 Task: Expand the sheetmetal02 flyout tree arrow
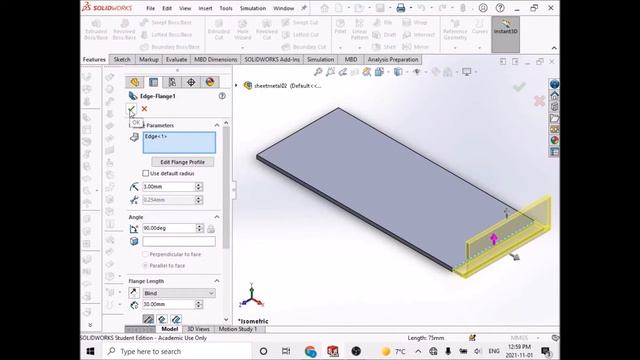tap(236, 85)
